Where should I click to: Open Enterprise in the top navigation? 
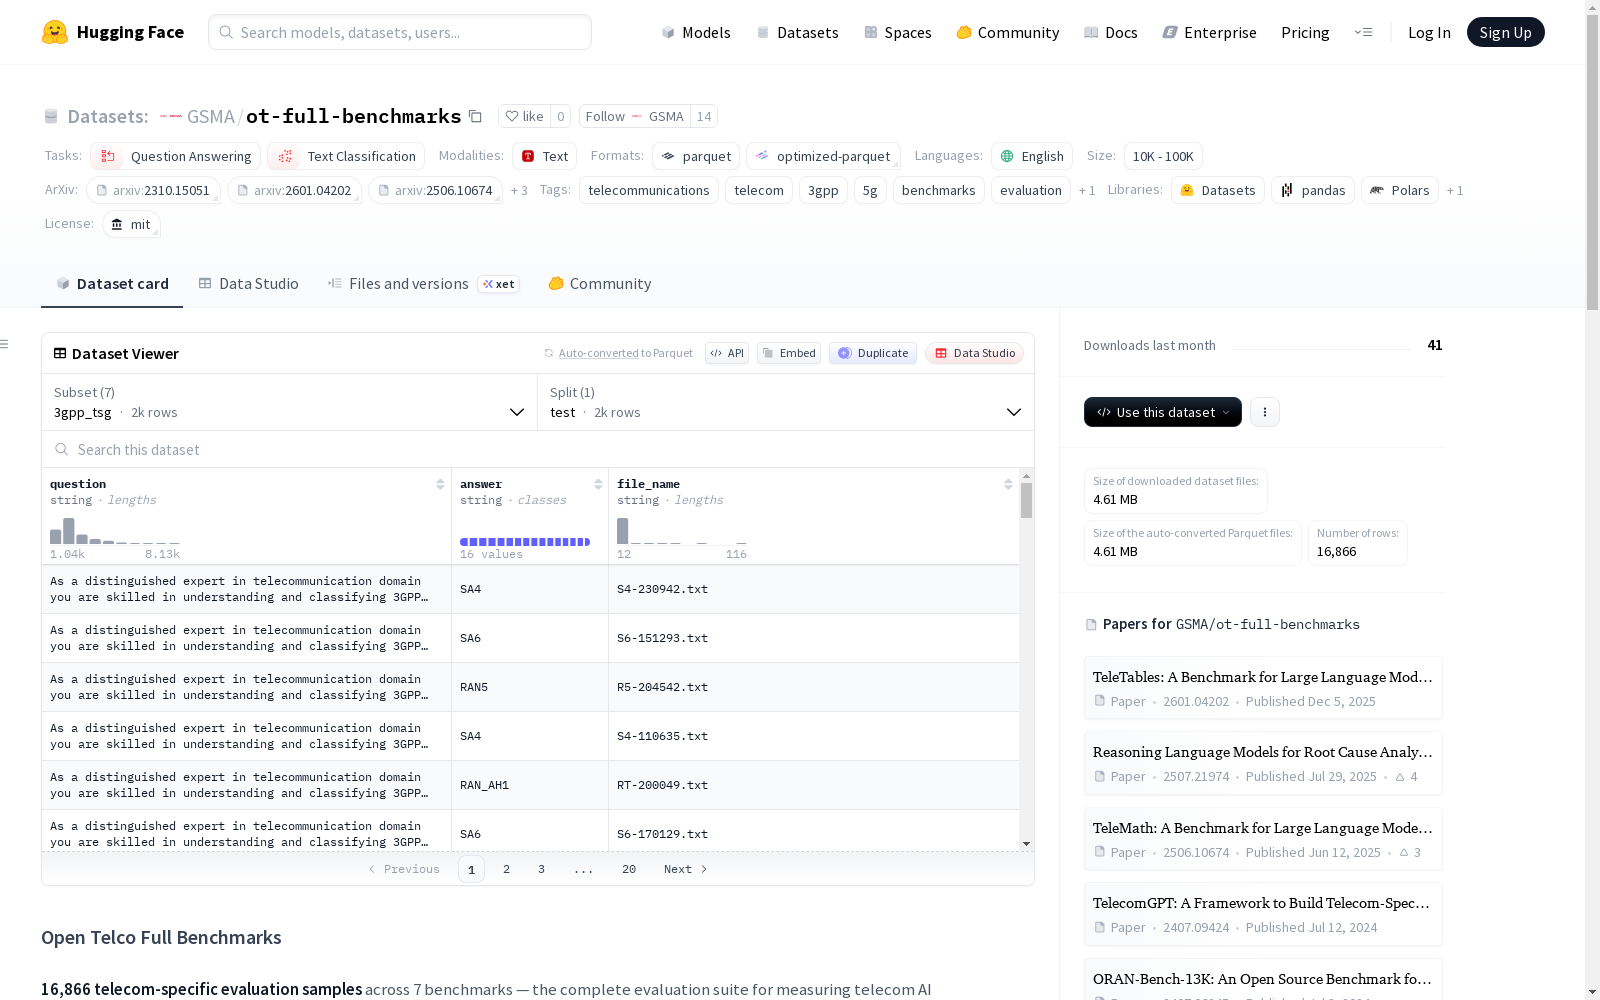pyautogui.click(x=1209, y=32)
